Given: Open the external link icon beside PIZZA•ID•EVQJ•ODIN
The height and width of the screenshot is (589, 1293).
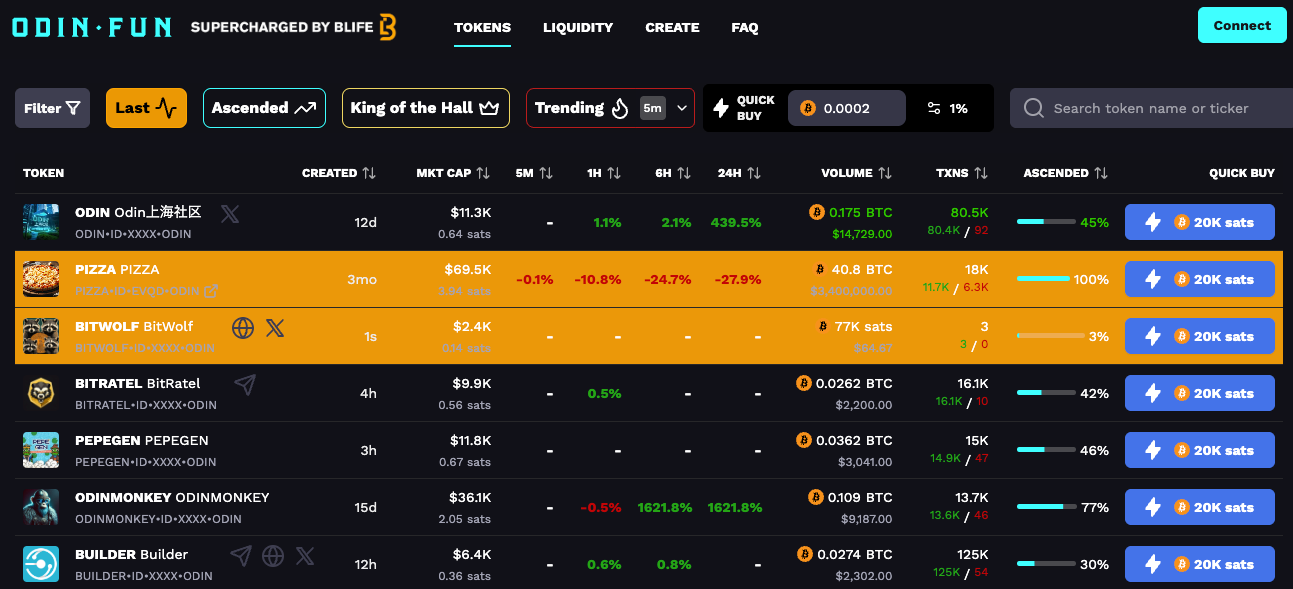Looking at the screenshot, I should 211,291.
